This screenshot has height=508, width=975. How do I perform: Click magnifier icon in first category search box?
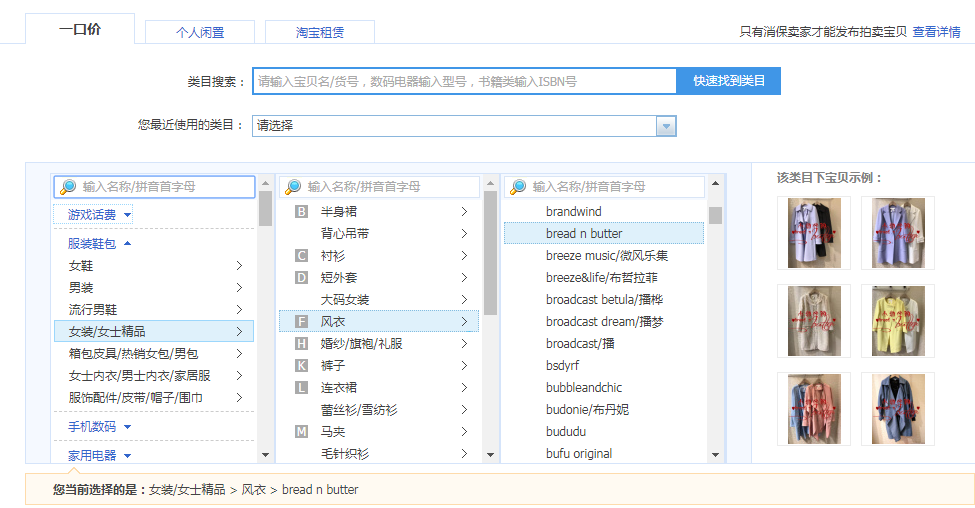pos(68,187)
